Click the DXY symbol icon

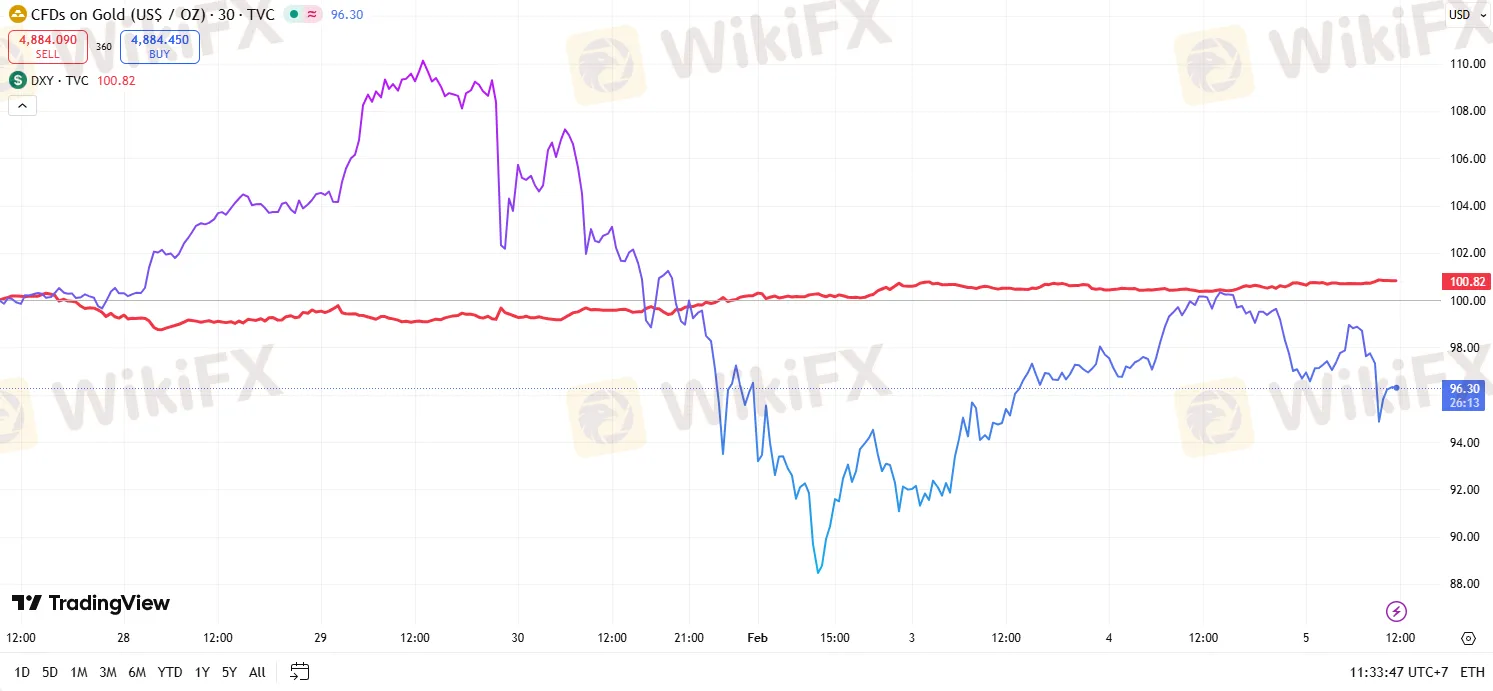click(x=16, y=80)
